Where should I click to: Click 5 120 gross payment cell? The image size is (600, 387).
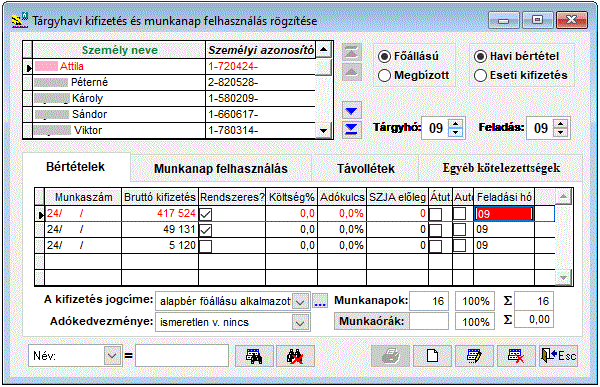coord(160,245)
